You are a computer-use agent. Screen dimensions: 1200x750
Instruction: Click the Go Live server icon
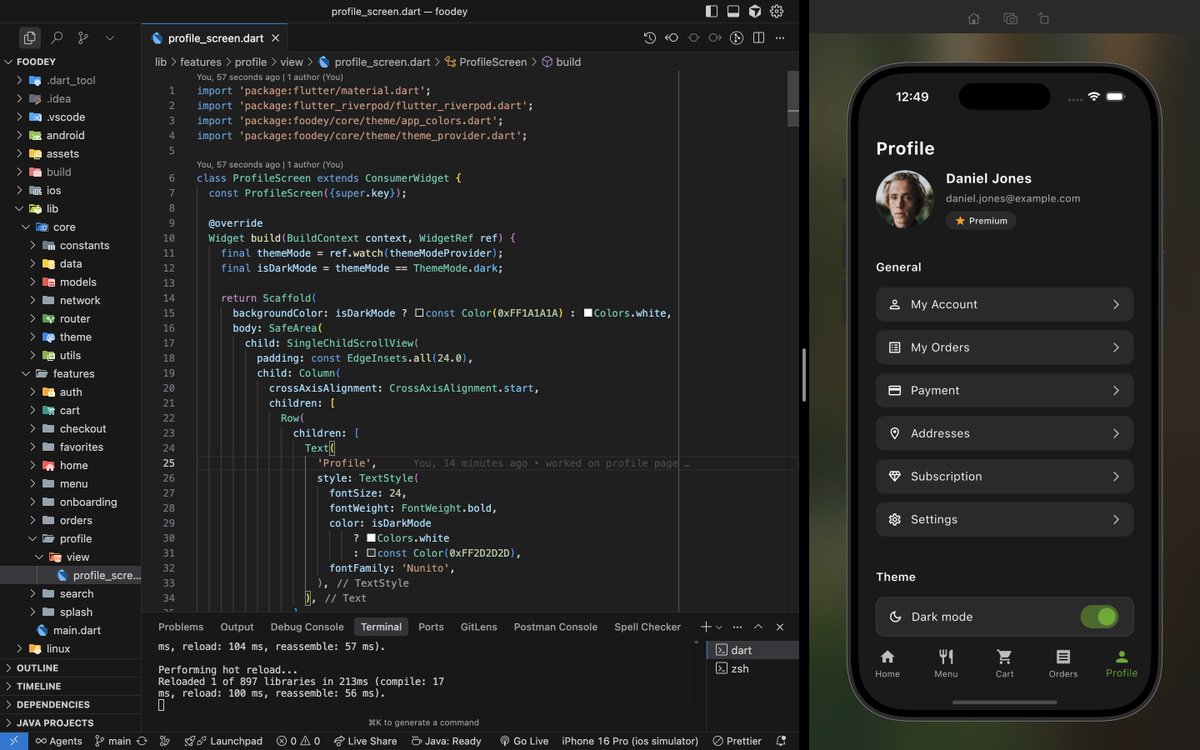524,741
